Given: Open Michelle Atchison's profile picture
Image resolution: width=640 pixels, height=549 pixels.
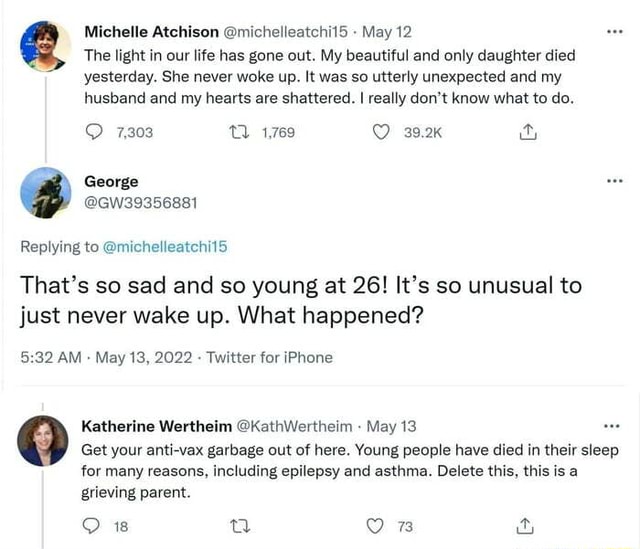Looking at the screenshot, I should [46, 45].
